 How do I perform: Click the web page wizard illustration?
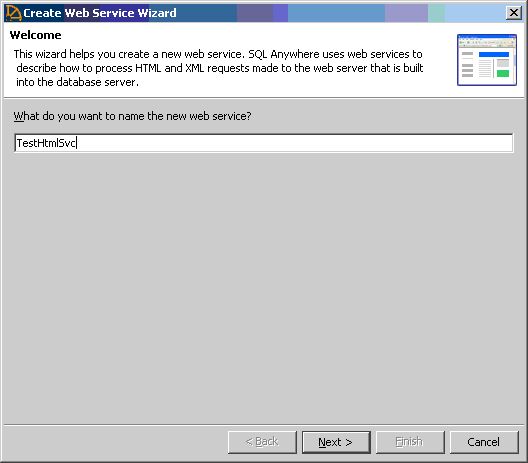pyautogui.click(x=487, y=60)
